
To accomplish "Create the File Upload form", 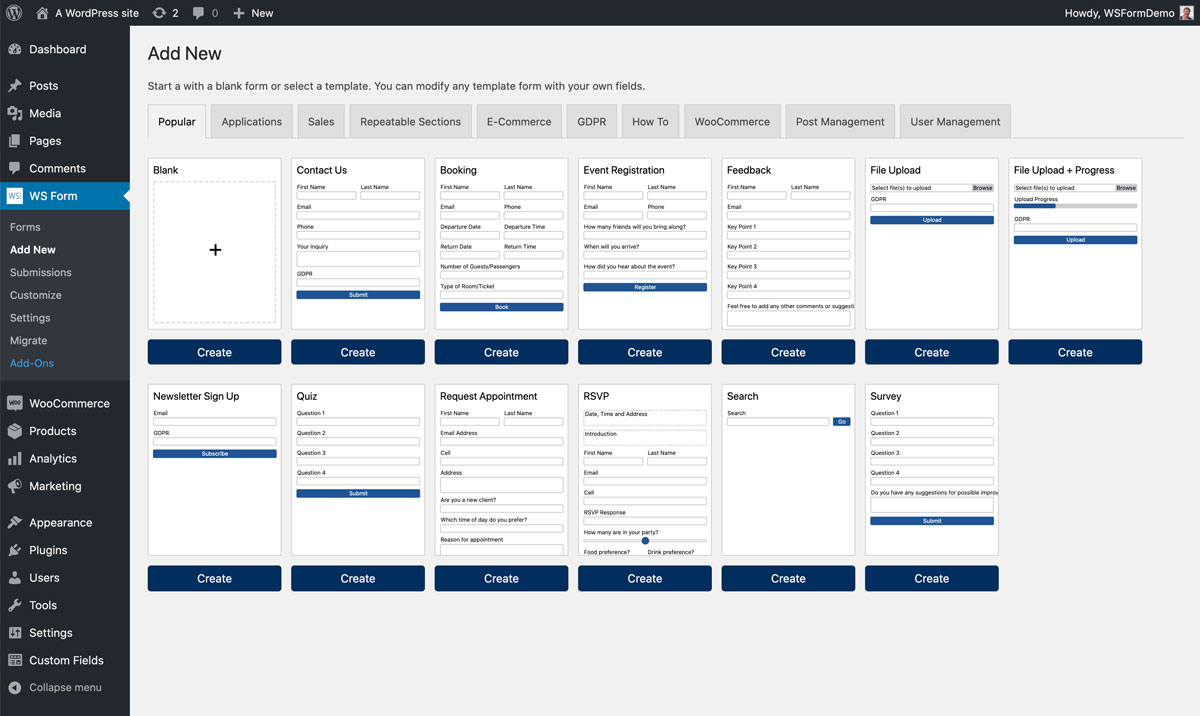I will tap(932, 352).
